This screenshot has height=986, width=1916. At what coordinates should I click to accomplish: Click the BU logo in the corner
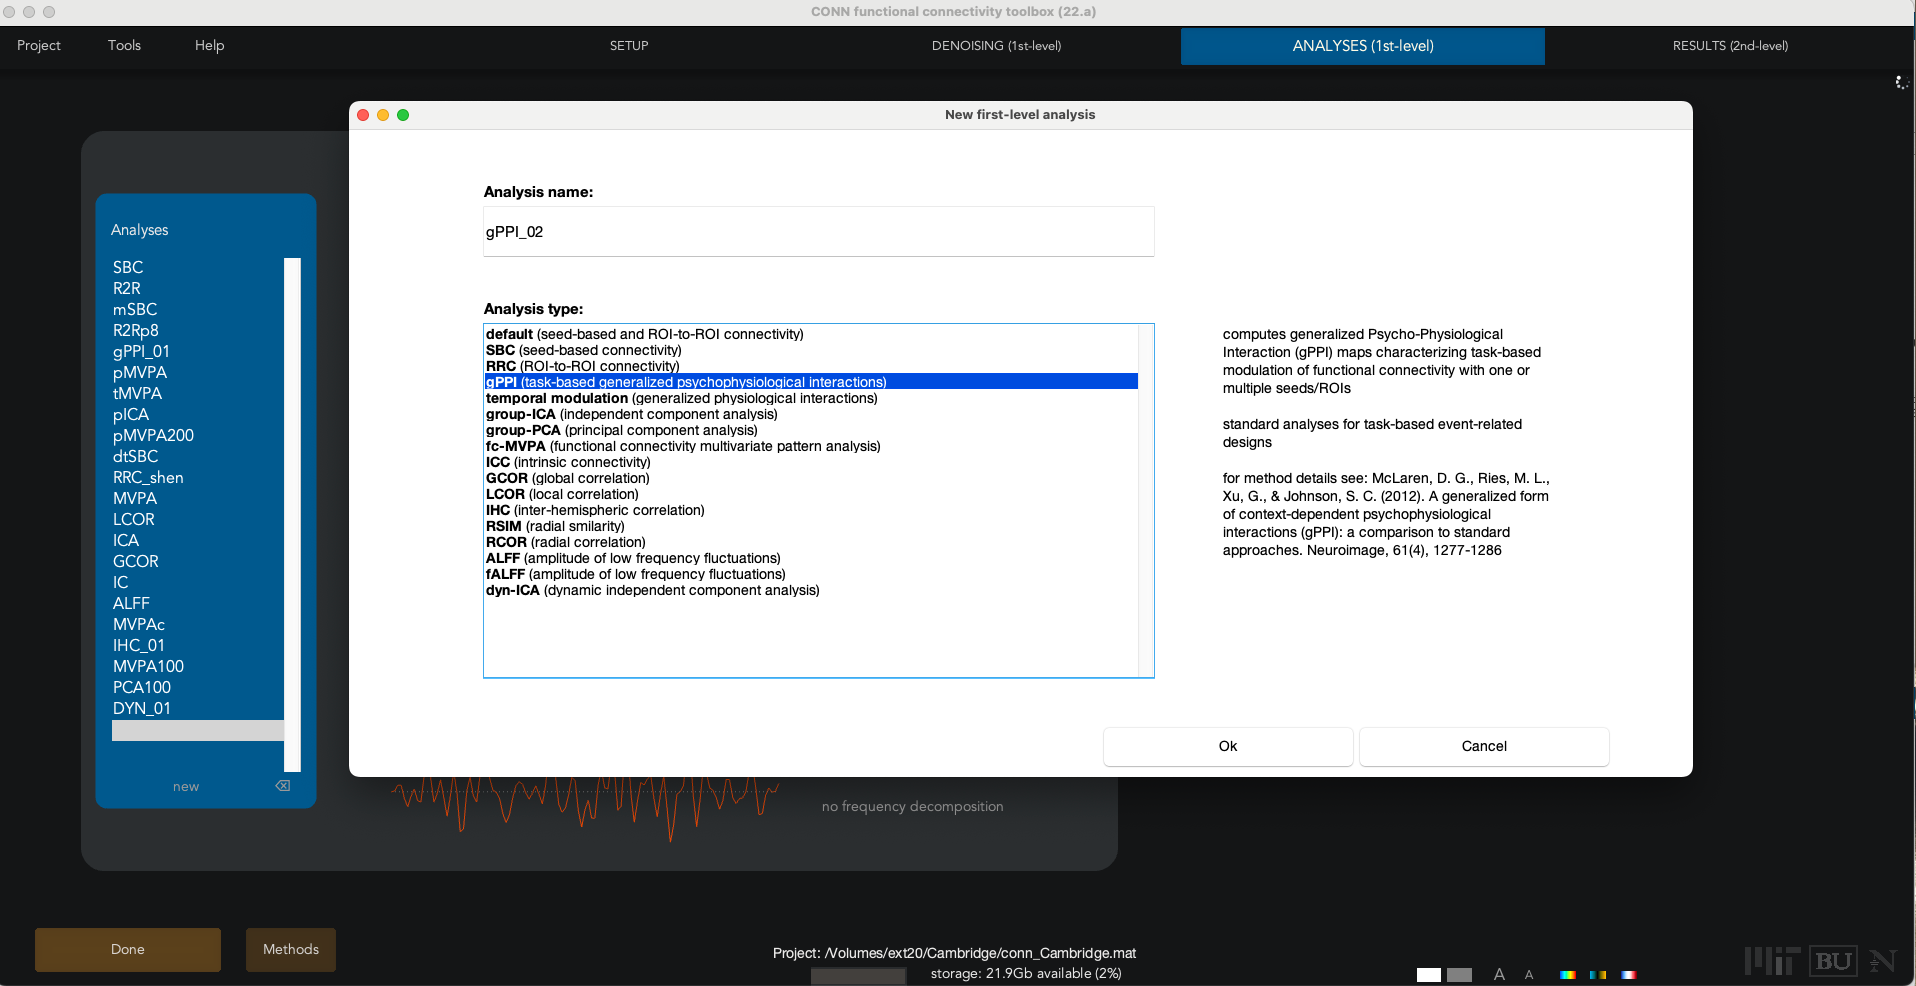click(x=1833, y=961)
